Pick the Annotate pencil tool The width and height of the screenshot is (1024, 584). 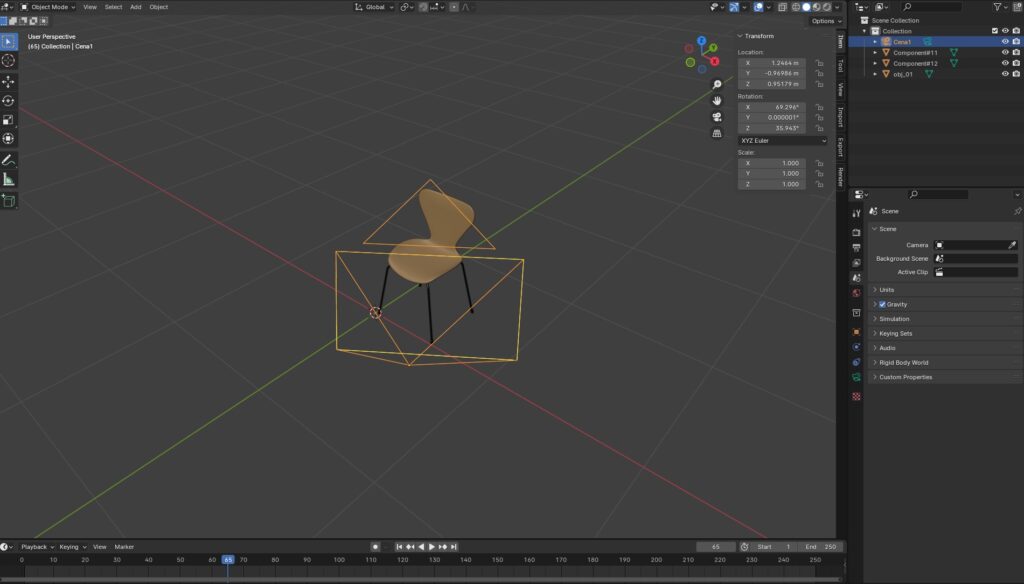point(9,160)
